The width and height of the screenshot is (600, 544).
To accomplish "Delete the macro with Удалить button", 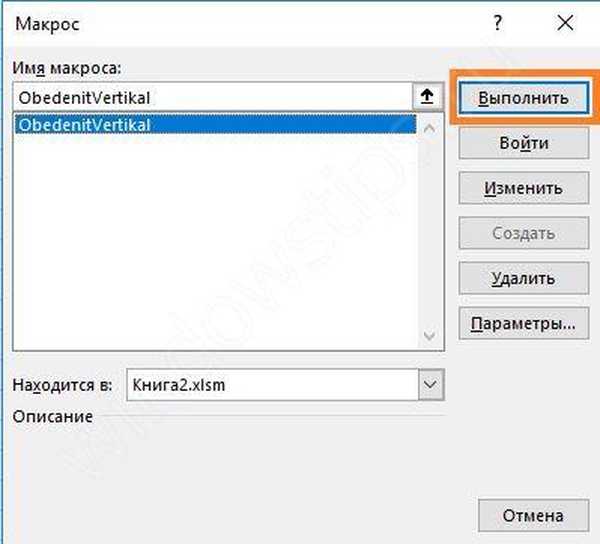I will tap(522, 279).
